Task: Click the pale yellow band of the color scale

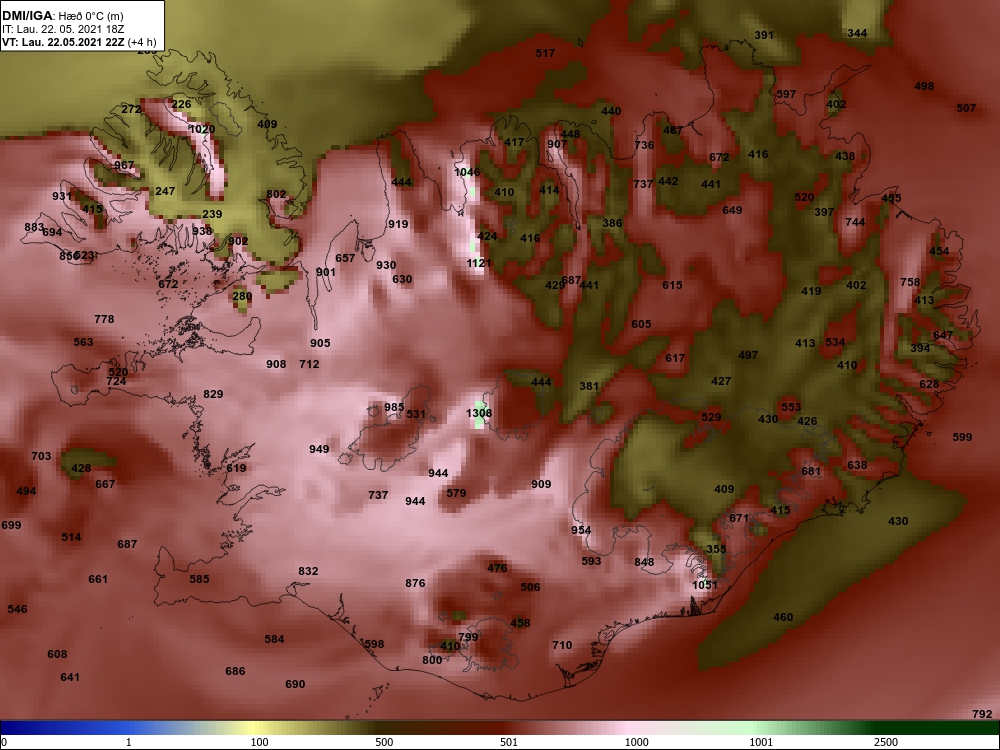Action: point(255,729)
